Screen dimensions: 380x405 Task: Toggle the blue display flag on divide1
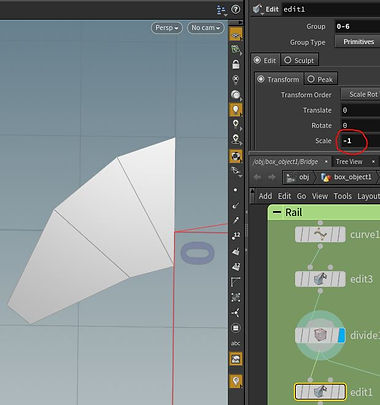pyautogui.click(x=341, y=335)
